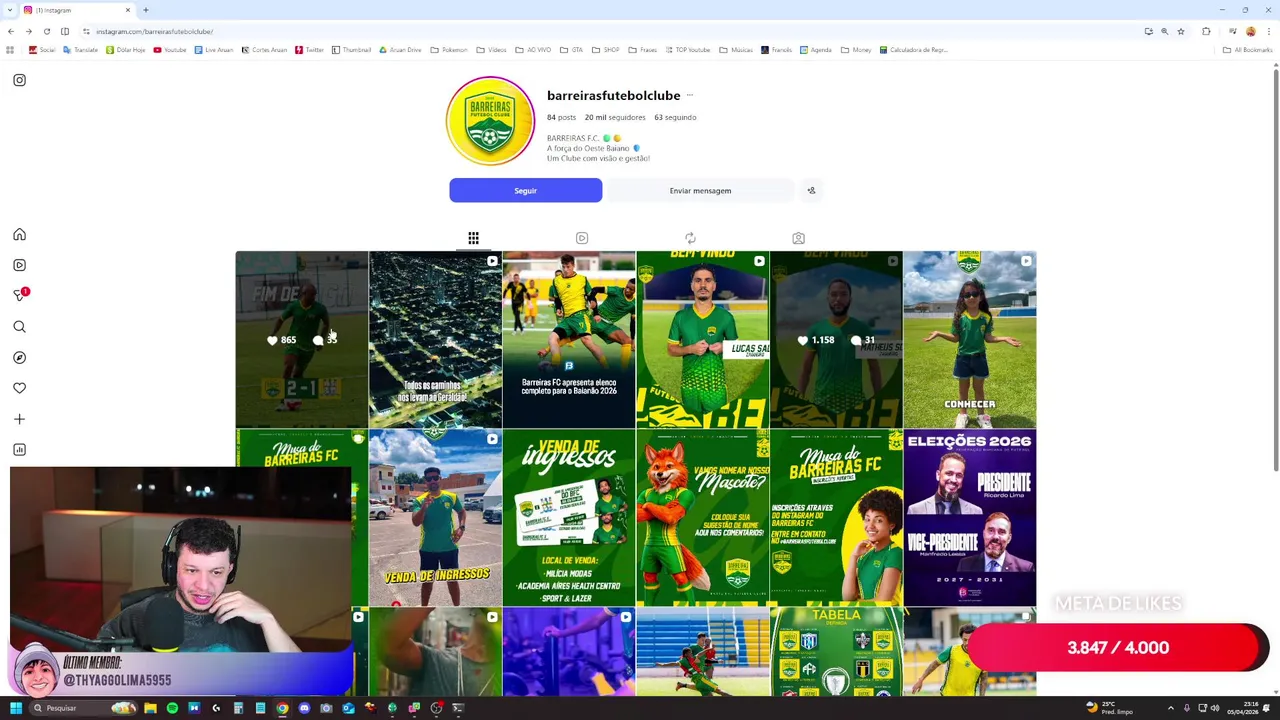Expand the AO VIVO bookmarks folder
This screenshot has width=1280, height=720.
(534, 49)
